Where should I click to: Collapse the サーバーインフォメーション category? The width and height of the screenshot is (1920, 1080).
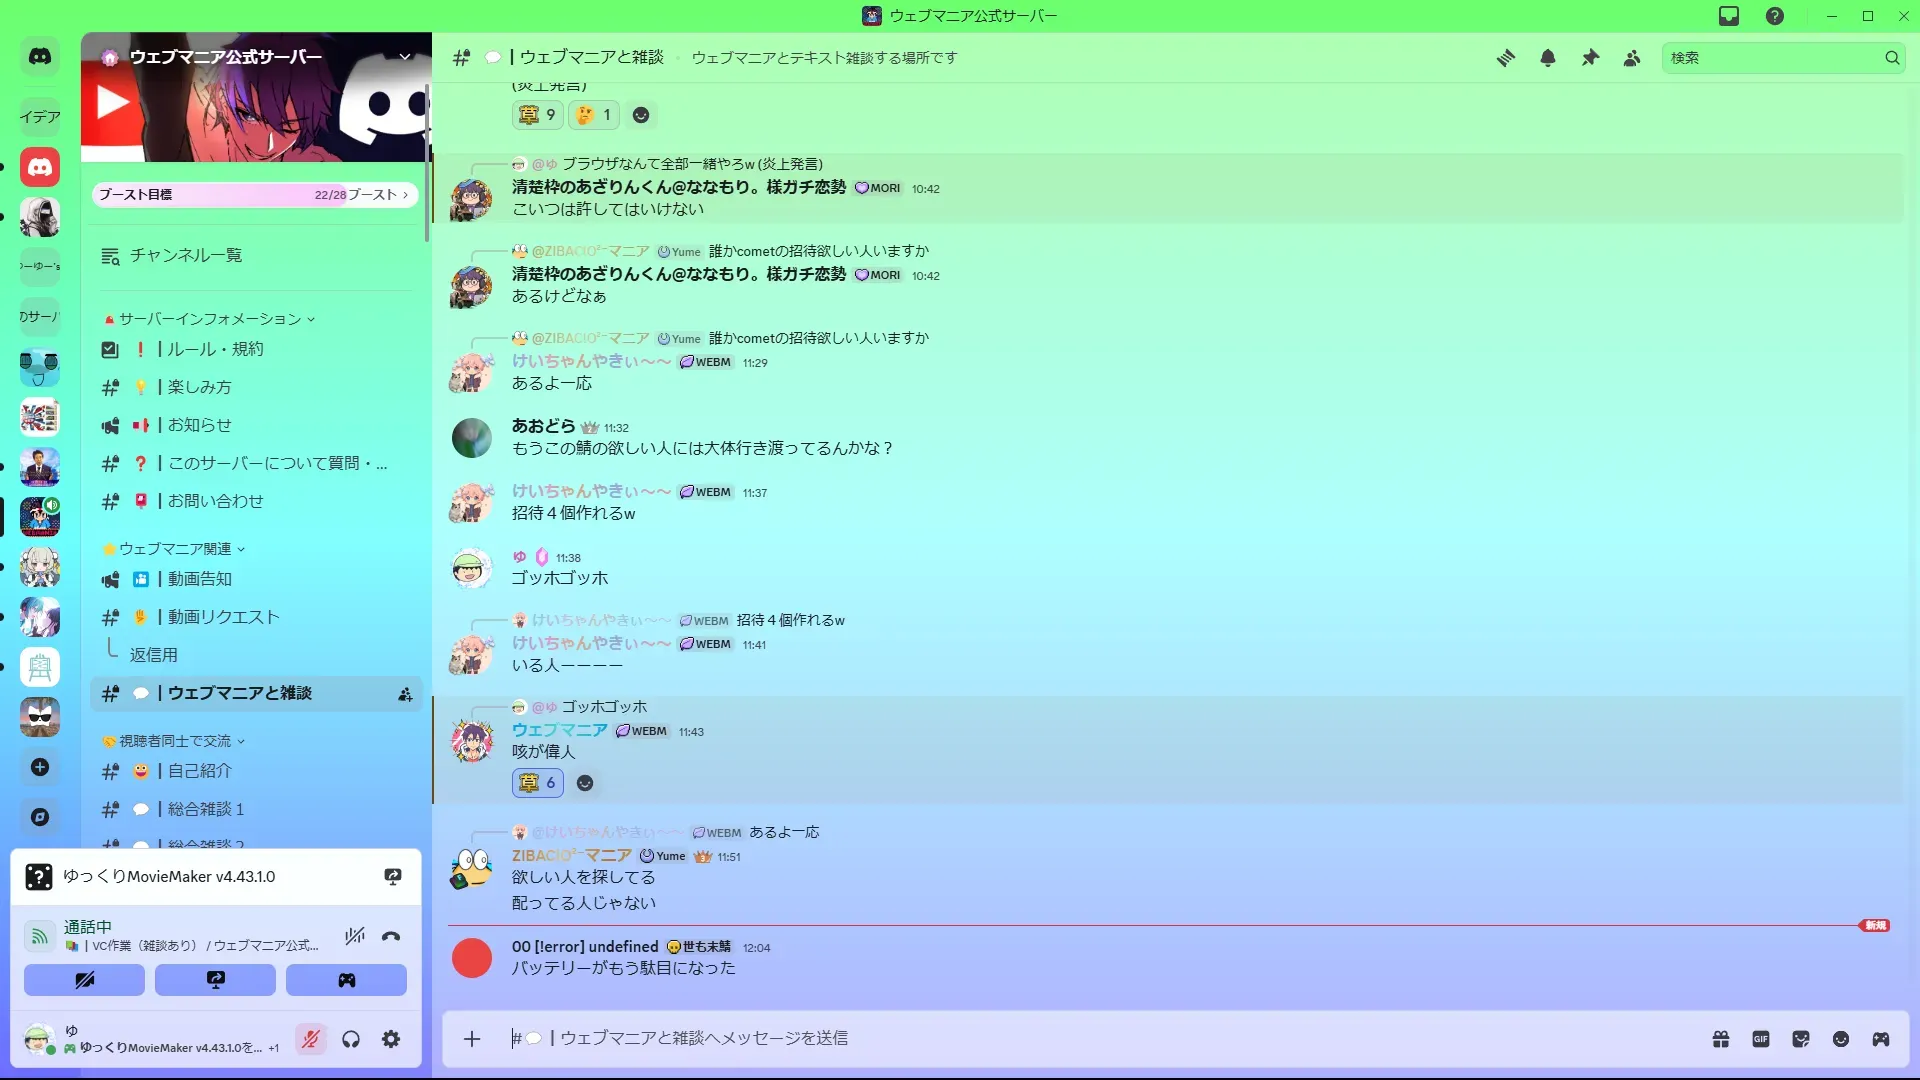[x=209, y=319]
